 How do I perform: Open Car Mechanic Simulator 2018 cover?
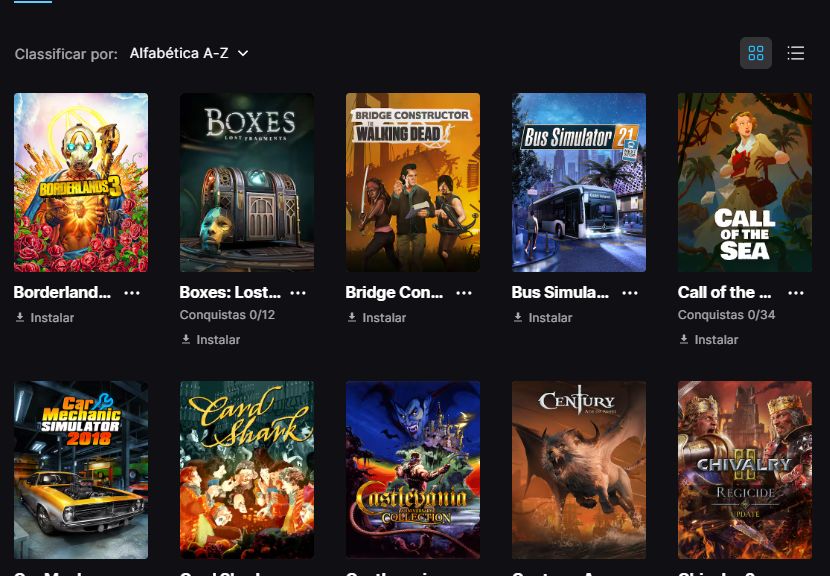81,470
